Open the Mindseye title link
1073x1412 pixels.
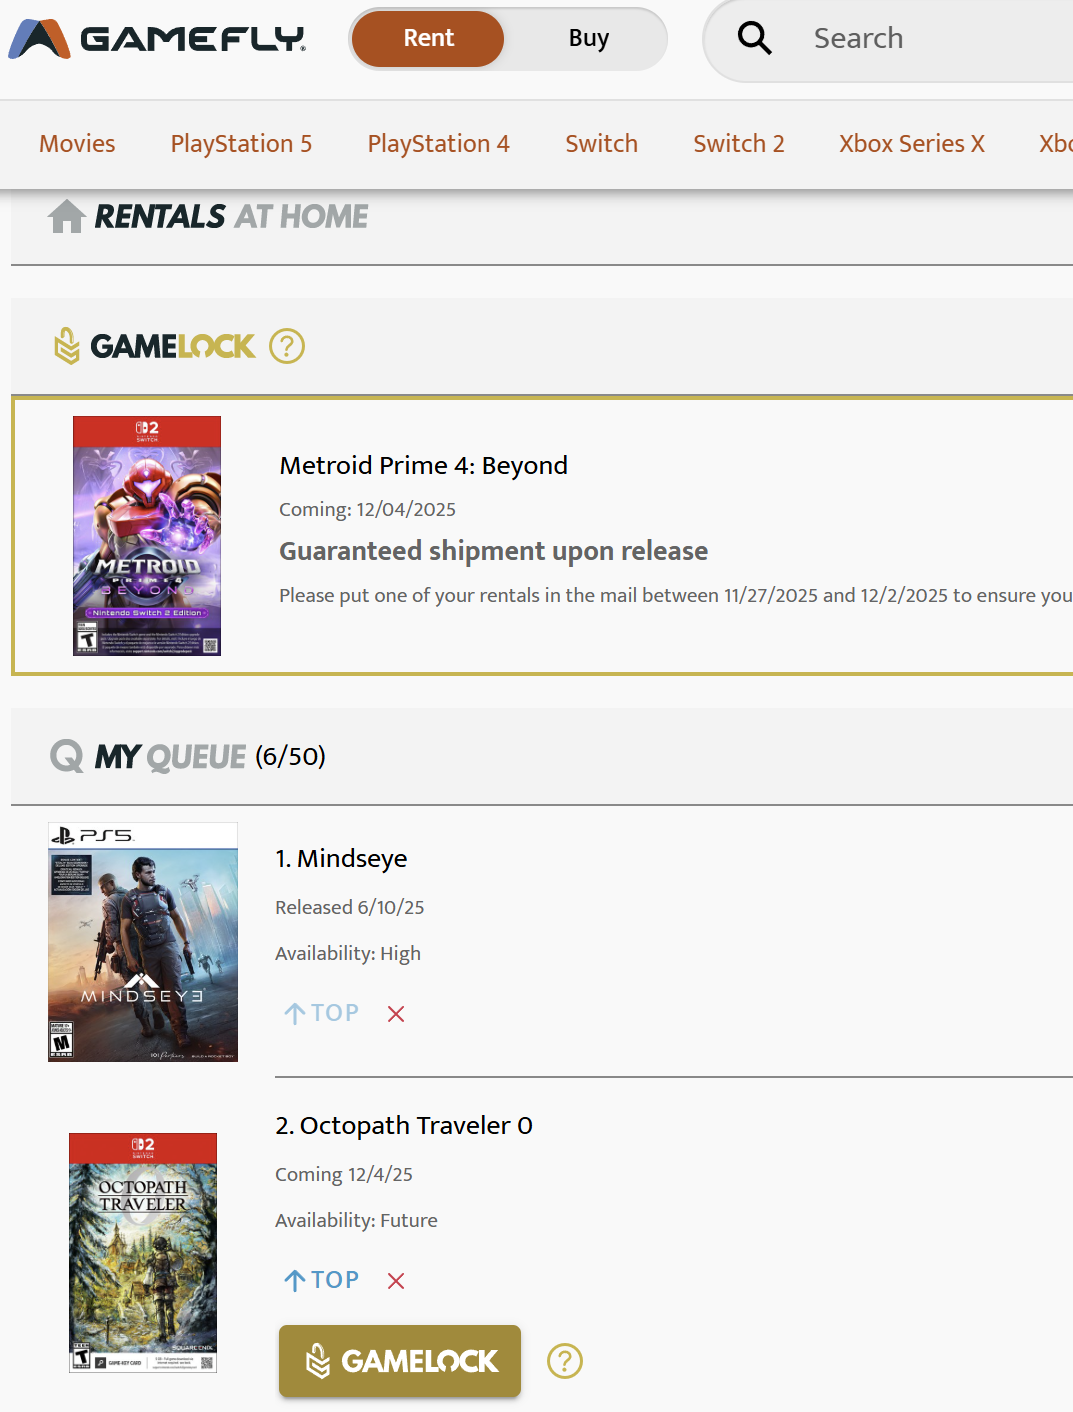[341, 859]
